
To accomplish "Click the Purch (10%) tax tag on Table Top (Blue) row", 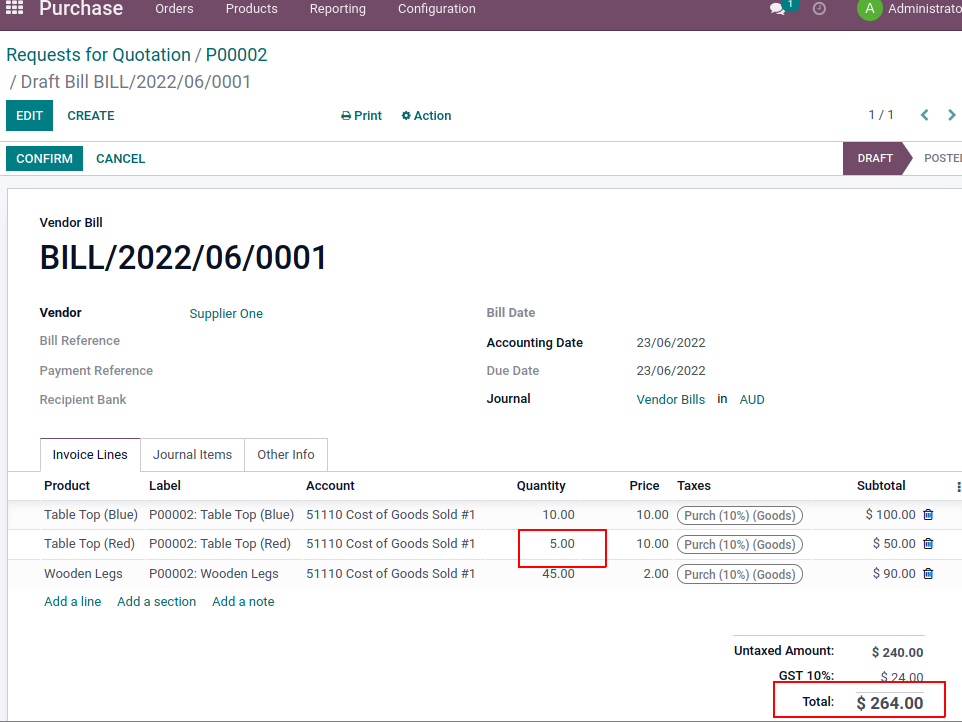I will click(739, 515).
